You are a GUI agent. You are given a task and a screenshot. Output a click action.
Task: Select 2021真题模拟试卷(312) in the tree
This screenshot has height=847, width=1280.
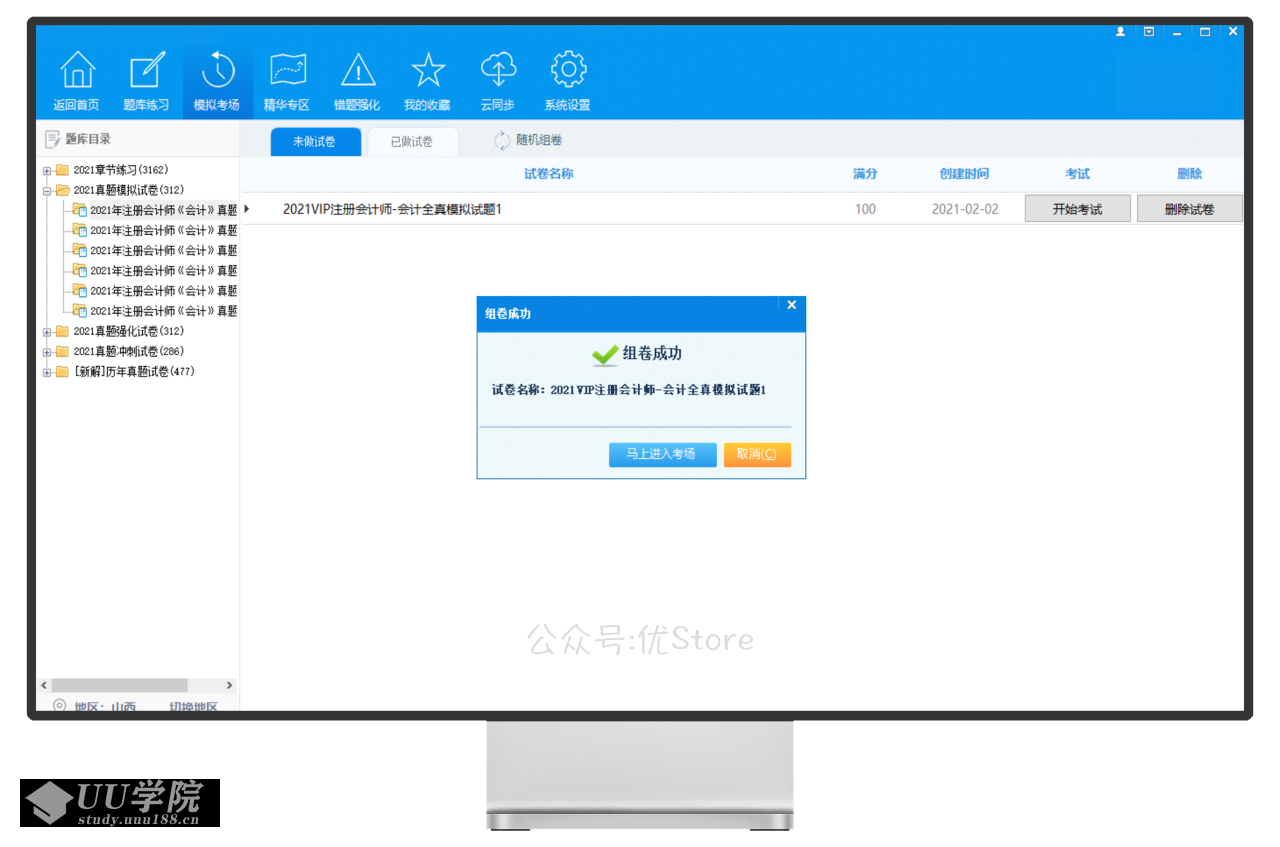click(x=128, y=190)
